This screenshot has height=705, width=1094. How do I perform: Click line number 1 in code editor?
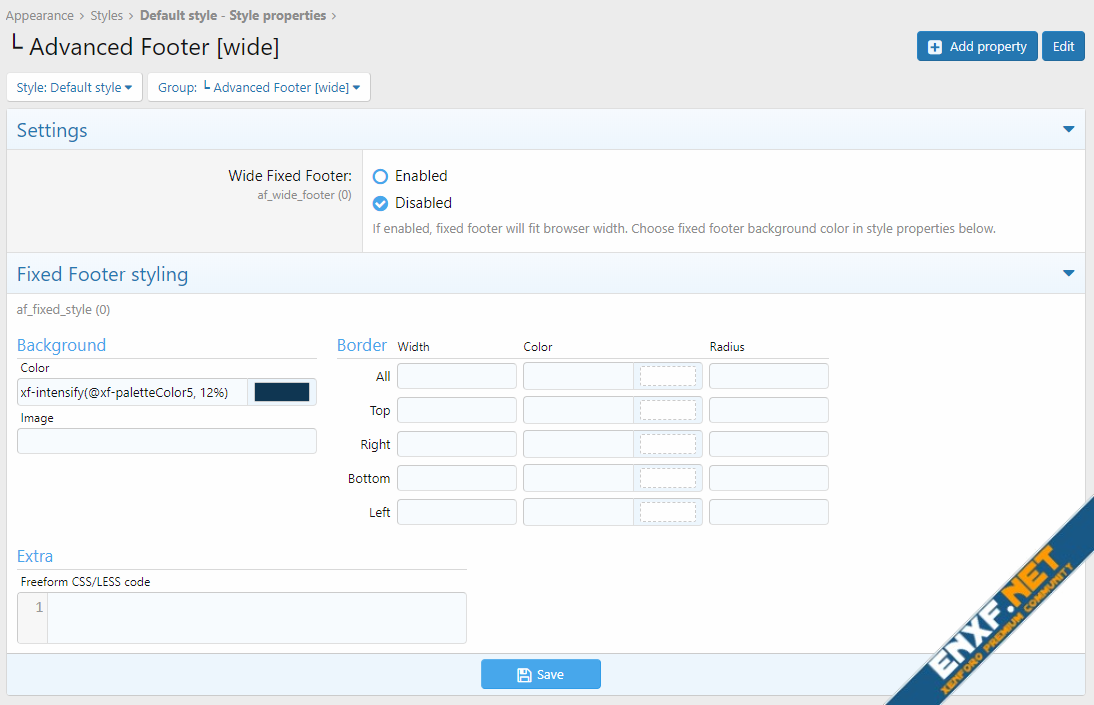coord(39,607)
